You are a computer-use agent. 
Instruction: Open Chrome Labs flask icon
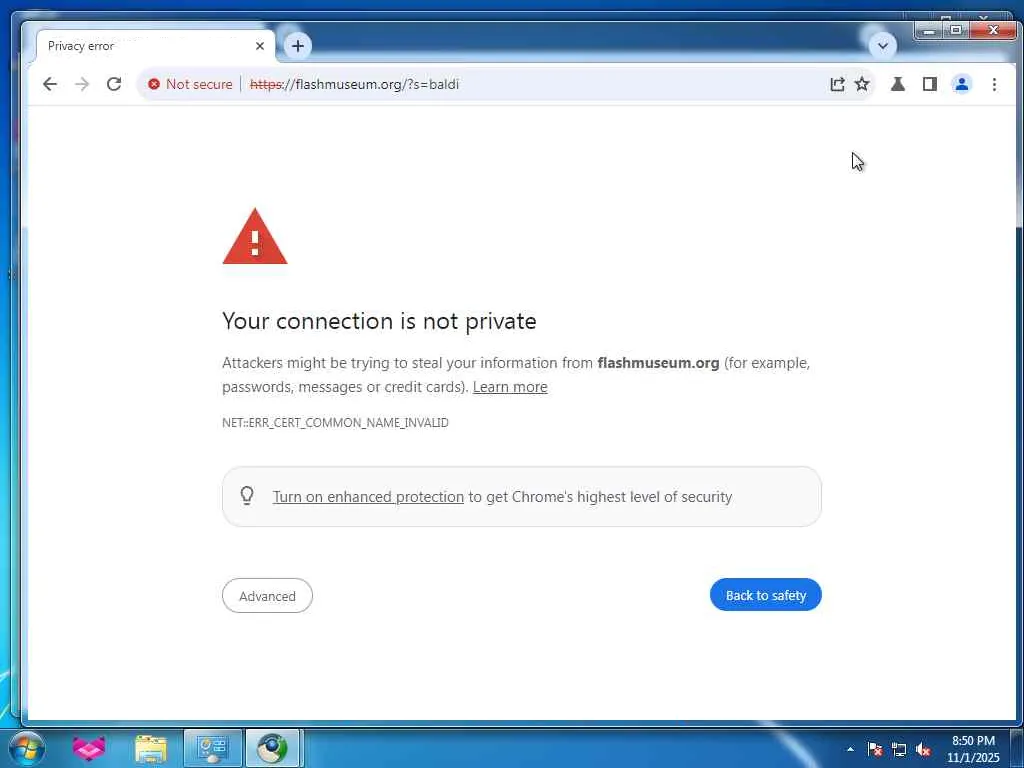coord(898,84)
